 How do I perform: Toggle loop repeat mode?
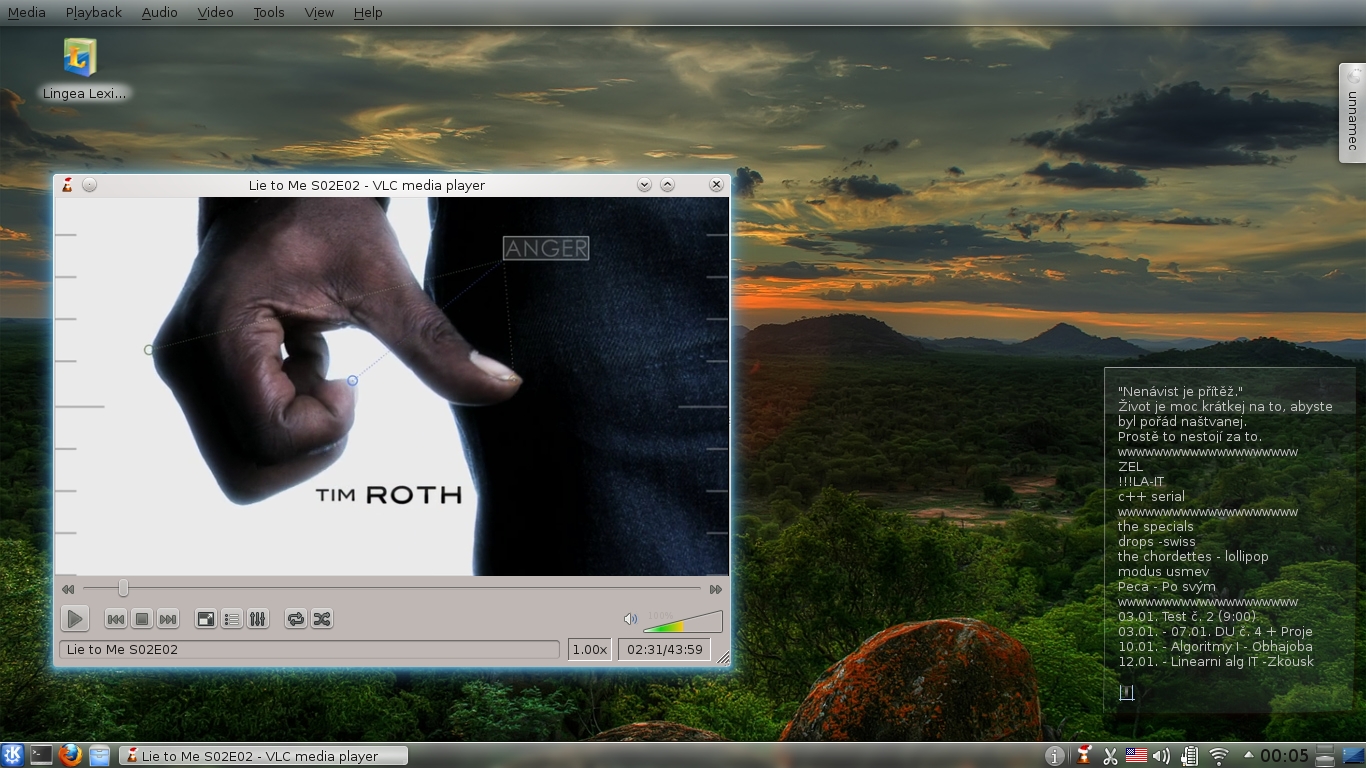point(295,619)
